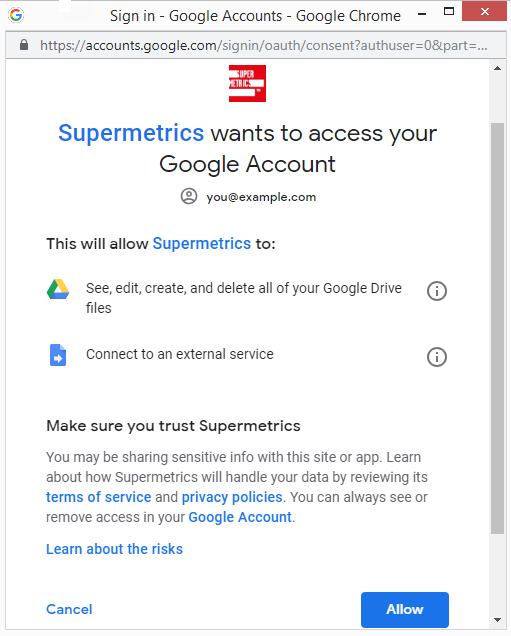This screenshot has height=636, width=511.
Task: Open Learn about the risks link
Action: click(x=114, y=549)
